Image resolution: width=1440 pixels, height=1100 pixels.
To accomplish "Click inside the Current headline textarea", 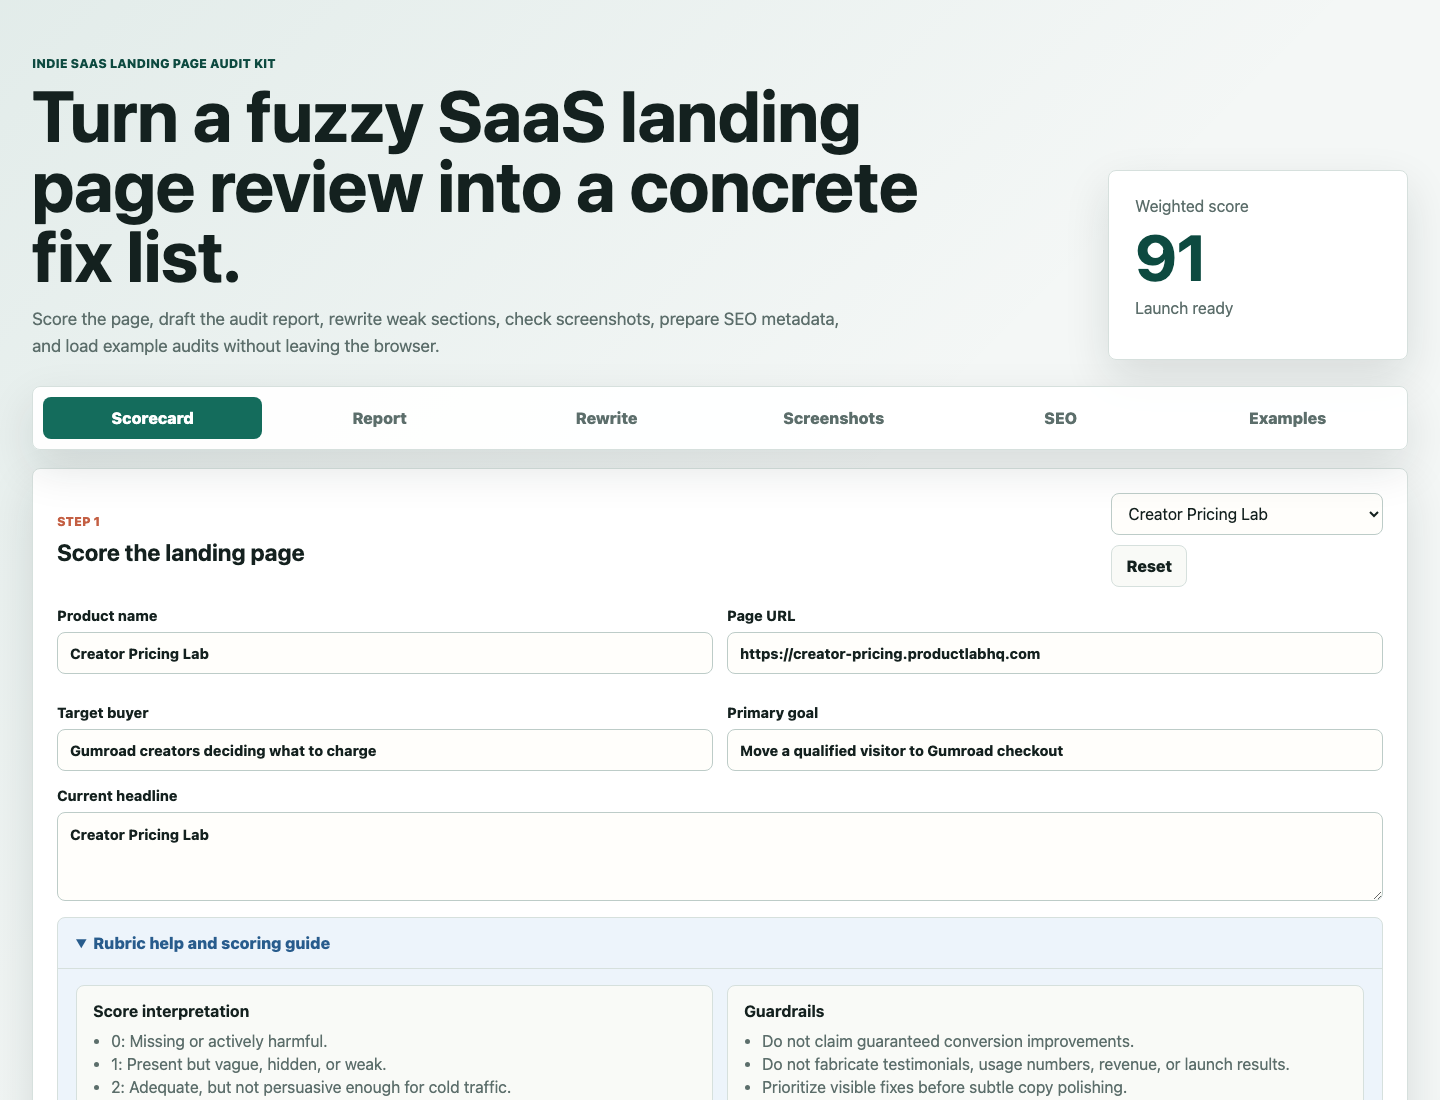I will point(720,856).
